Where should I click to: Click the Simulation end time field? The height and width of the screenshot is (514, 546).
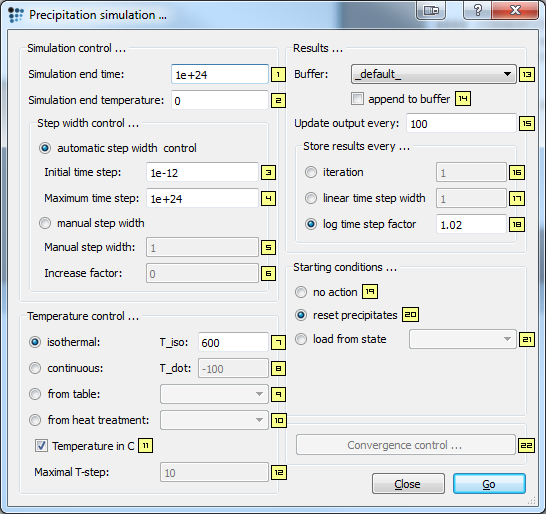click(220, 74)
